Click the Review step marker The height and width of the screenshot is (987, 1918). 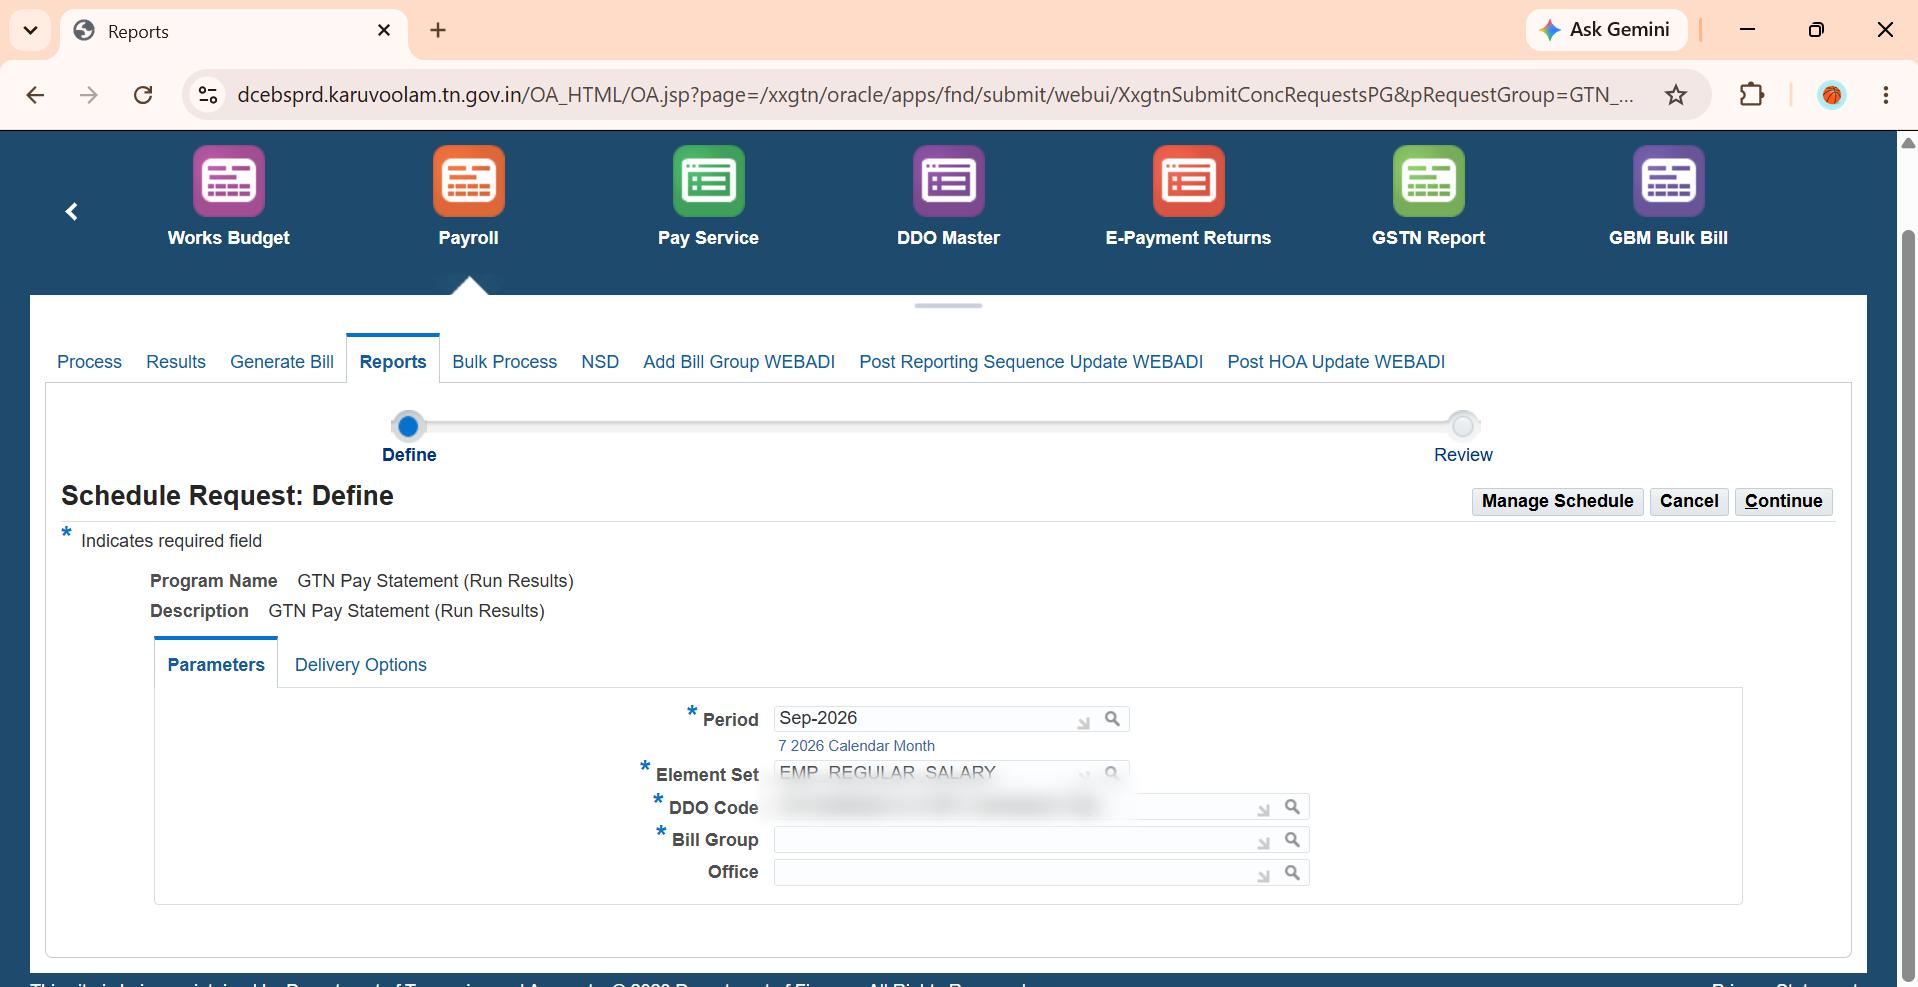tap(1463, 426)
